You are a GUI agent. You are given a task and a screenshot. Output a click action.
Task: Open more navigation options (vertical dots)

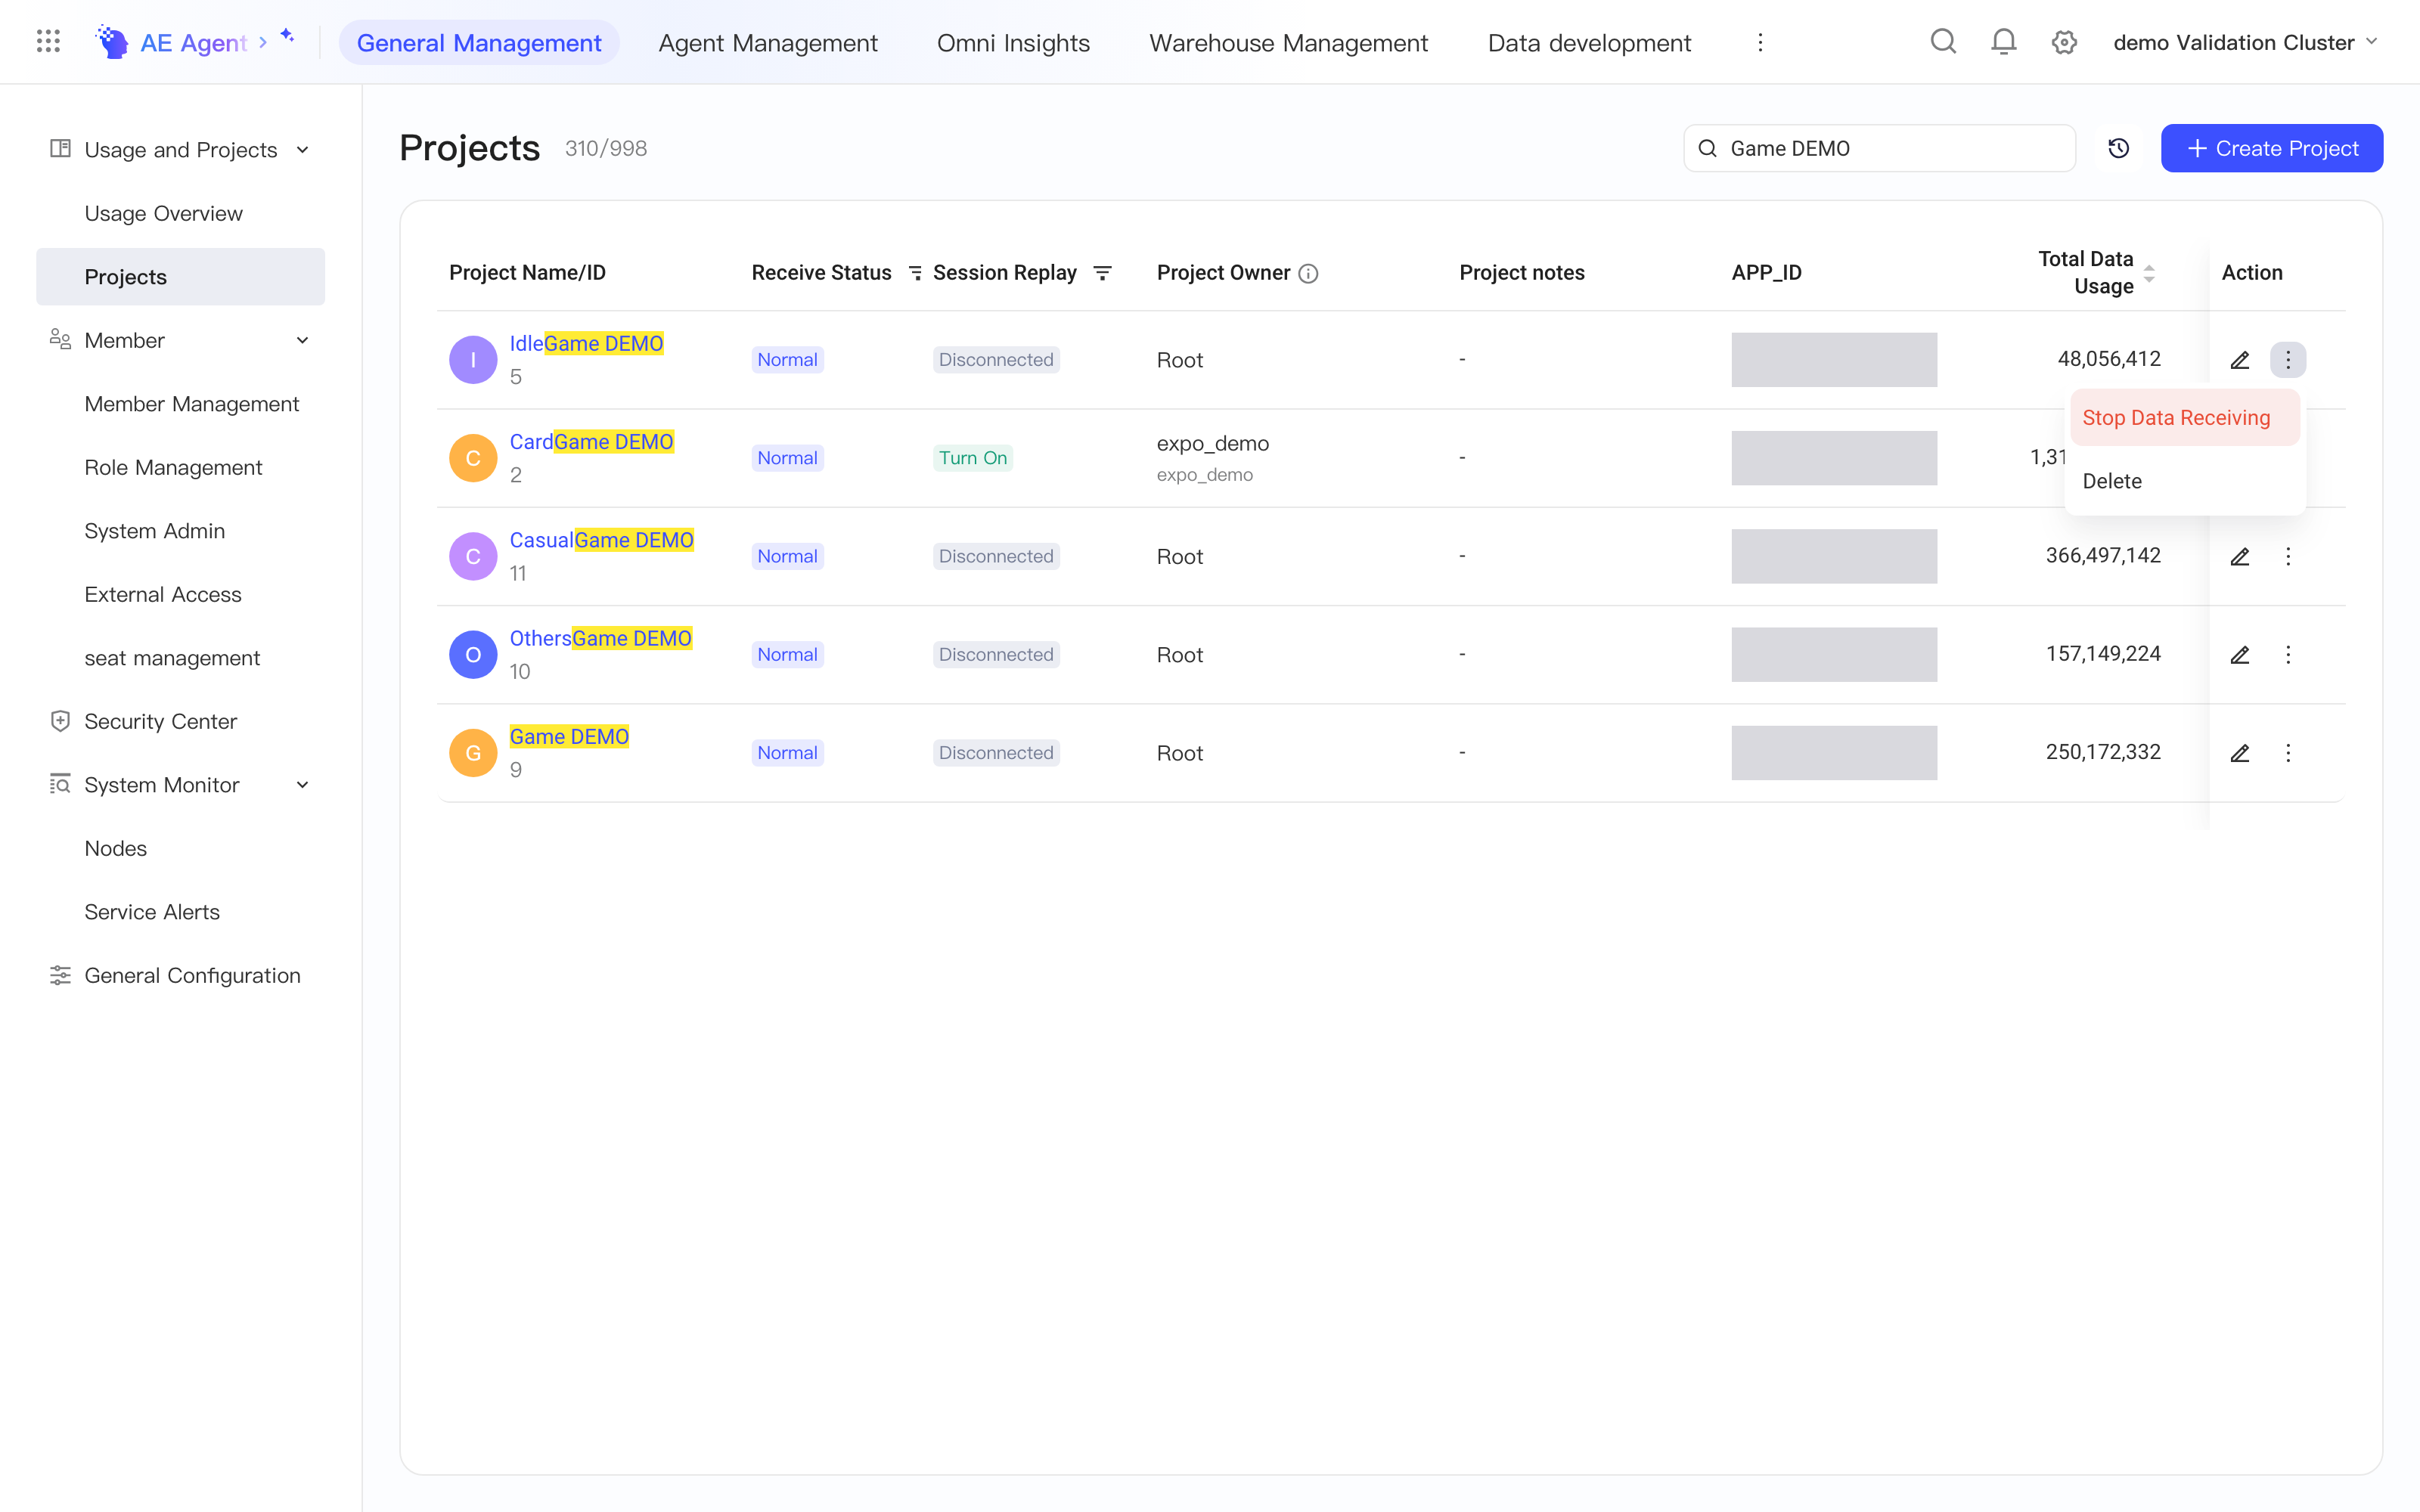coord(1760,42)
